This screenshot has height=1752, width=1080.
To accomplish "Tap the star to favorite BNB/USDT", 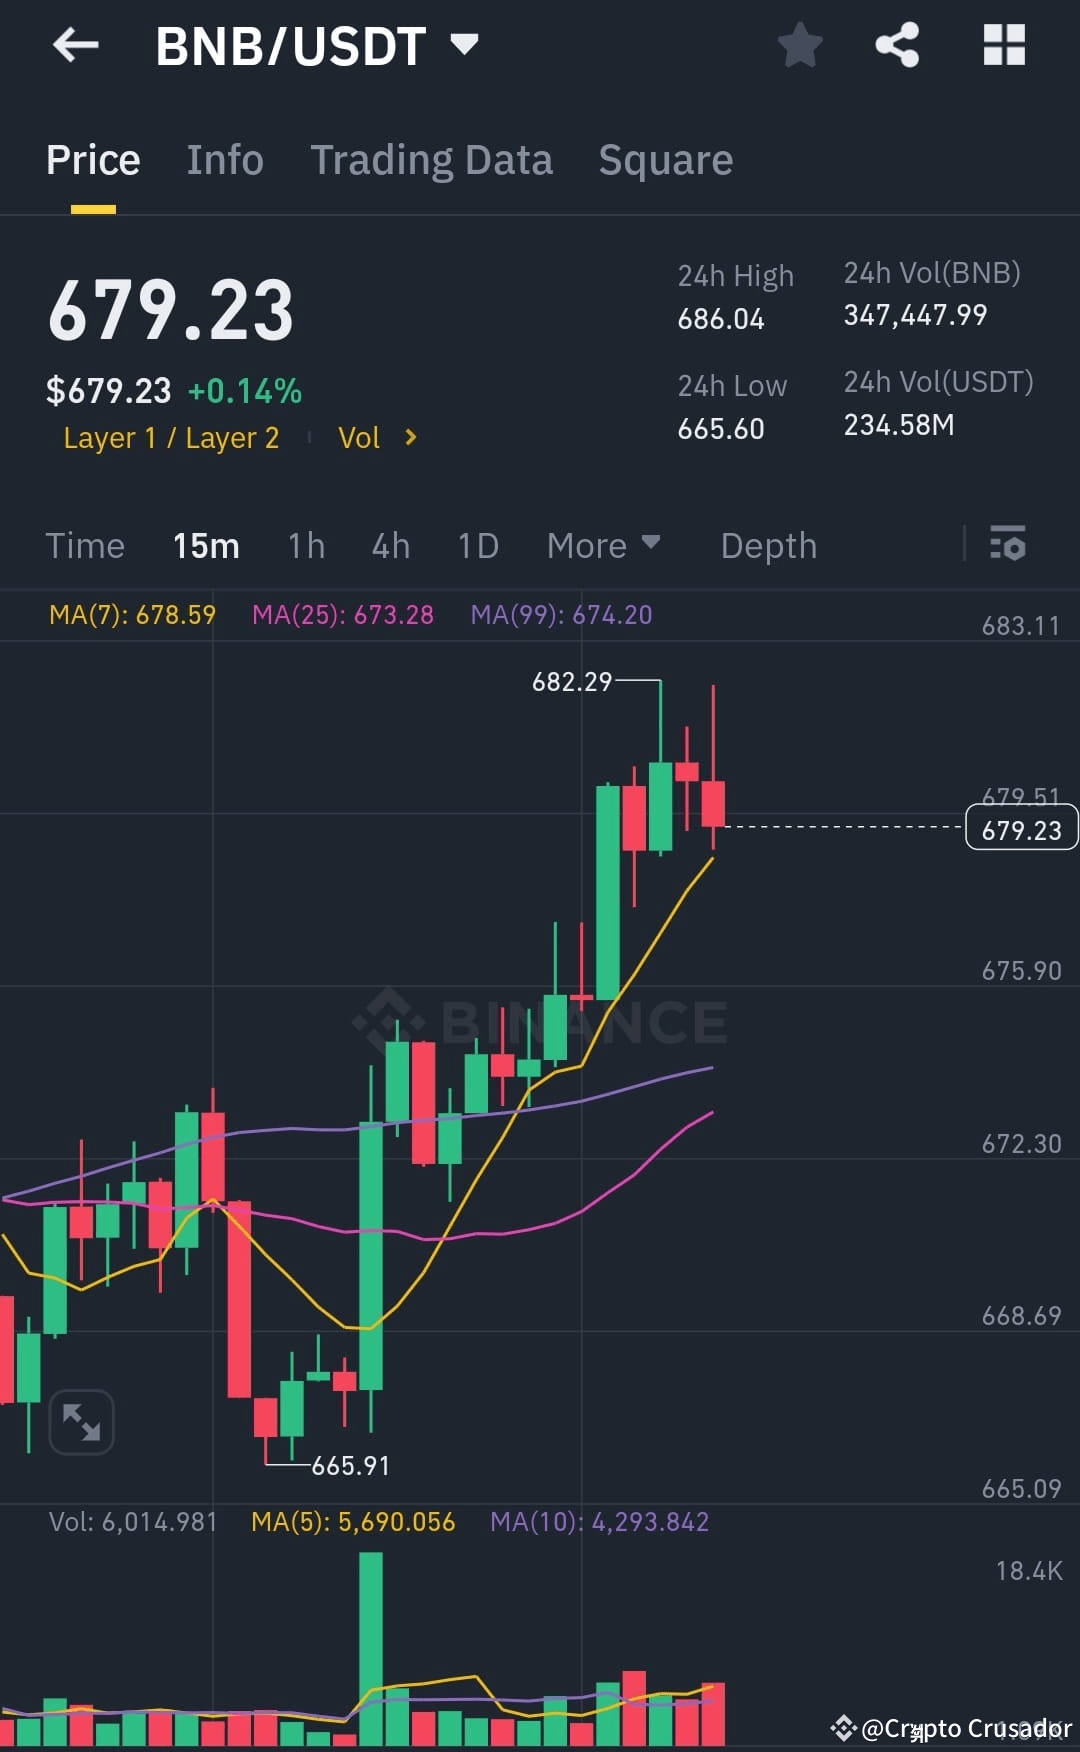I will point(800,44).
